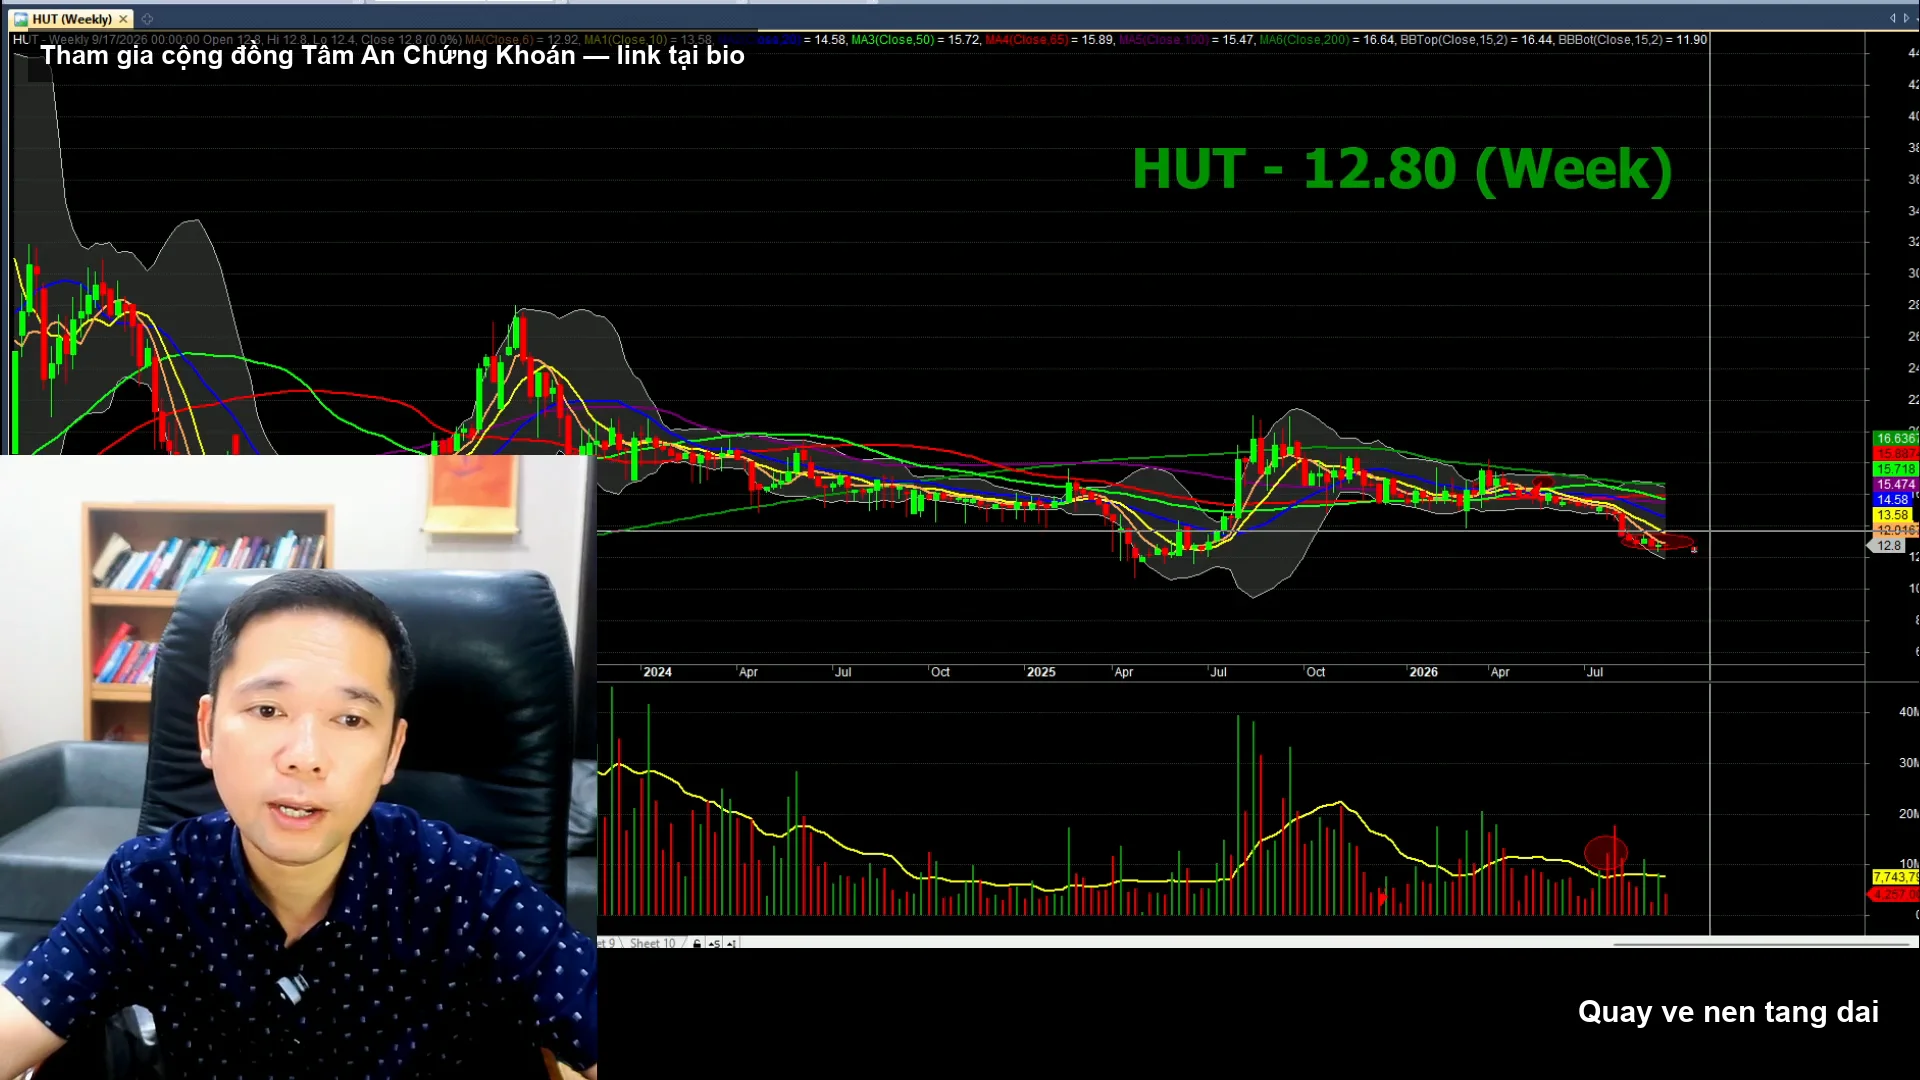This screenshot has width=1920, height=1080.
Task: Click the 14.58 blue price label
Action: 1892,499
